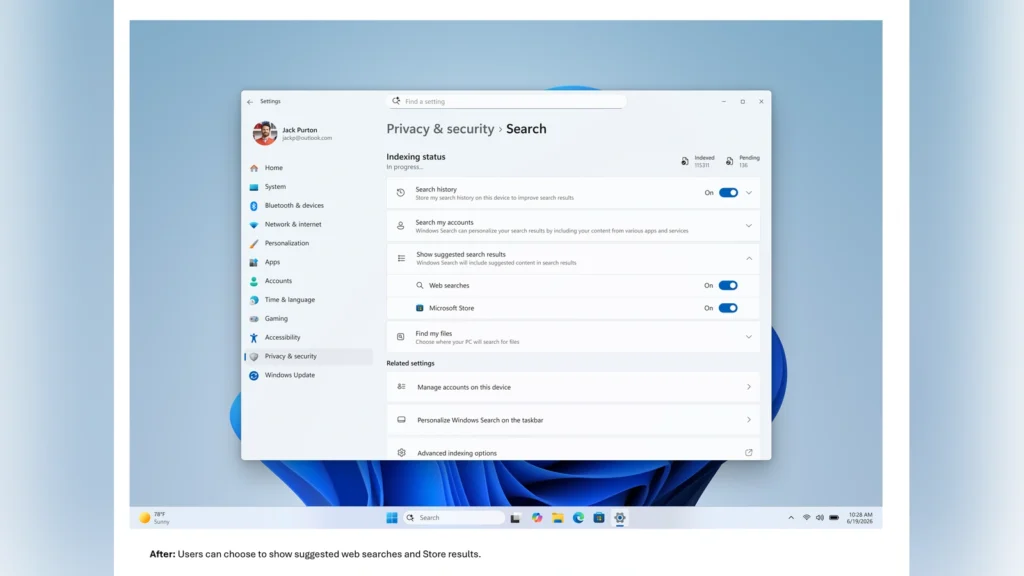
Task: Click the volume speaker tray icon
Action: click(x=820, y=518)
